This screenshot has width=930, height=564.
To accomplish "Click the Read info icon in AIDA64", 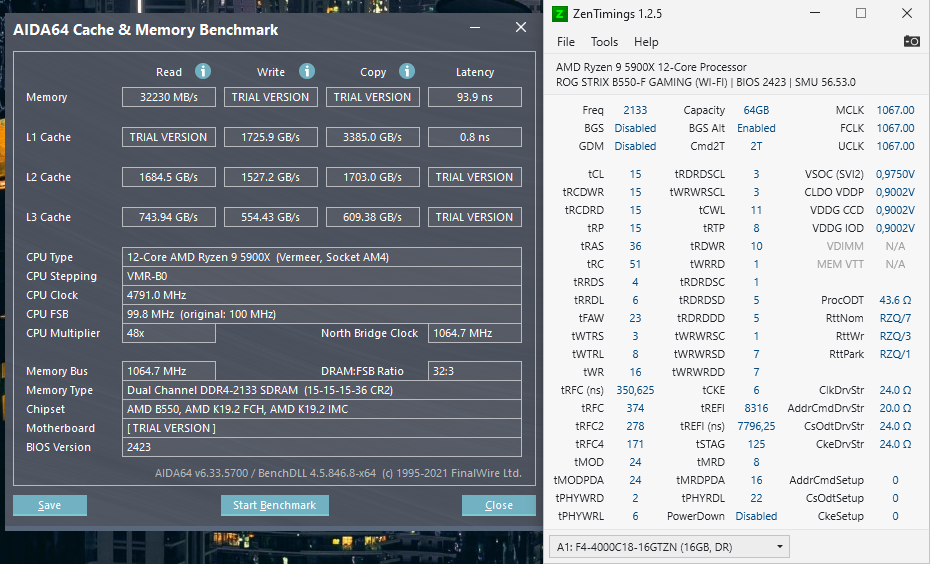I will coord(203,71).
